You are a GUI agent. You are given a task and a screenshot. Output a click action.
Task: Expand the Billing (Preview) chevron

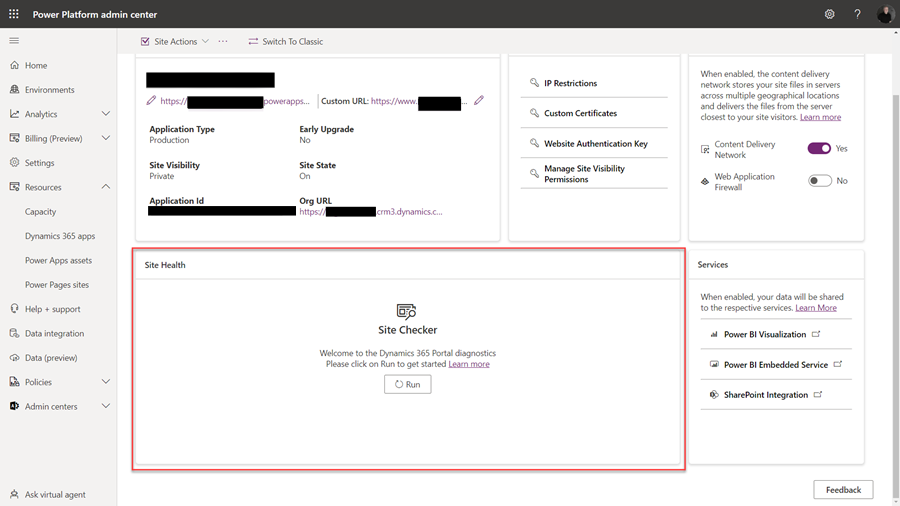click(x=106, y=138)
